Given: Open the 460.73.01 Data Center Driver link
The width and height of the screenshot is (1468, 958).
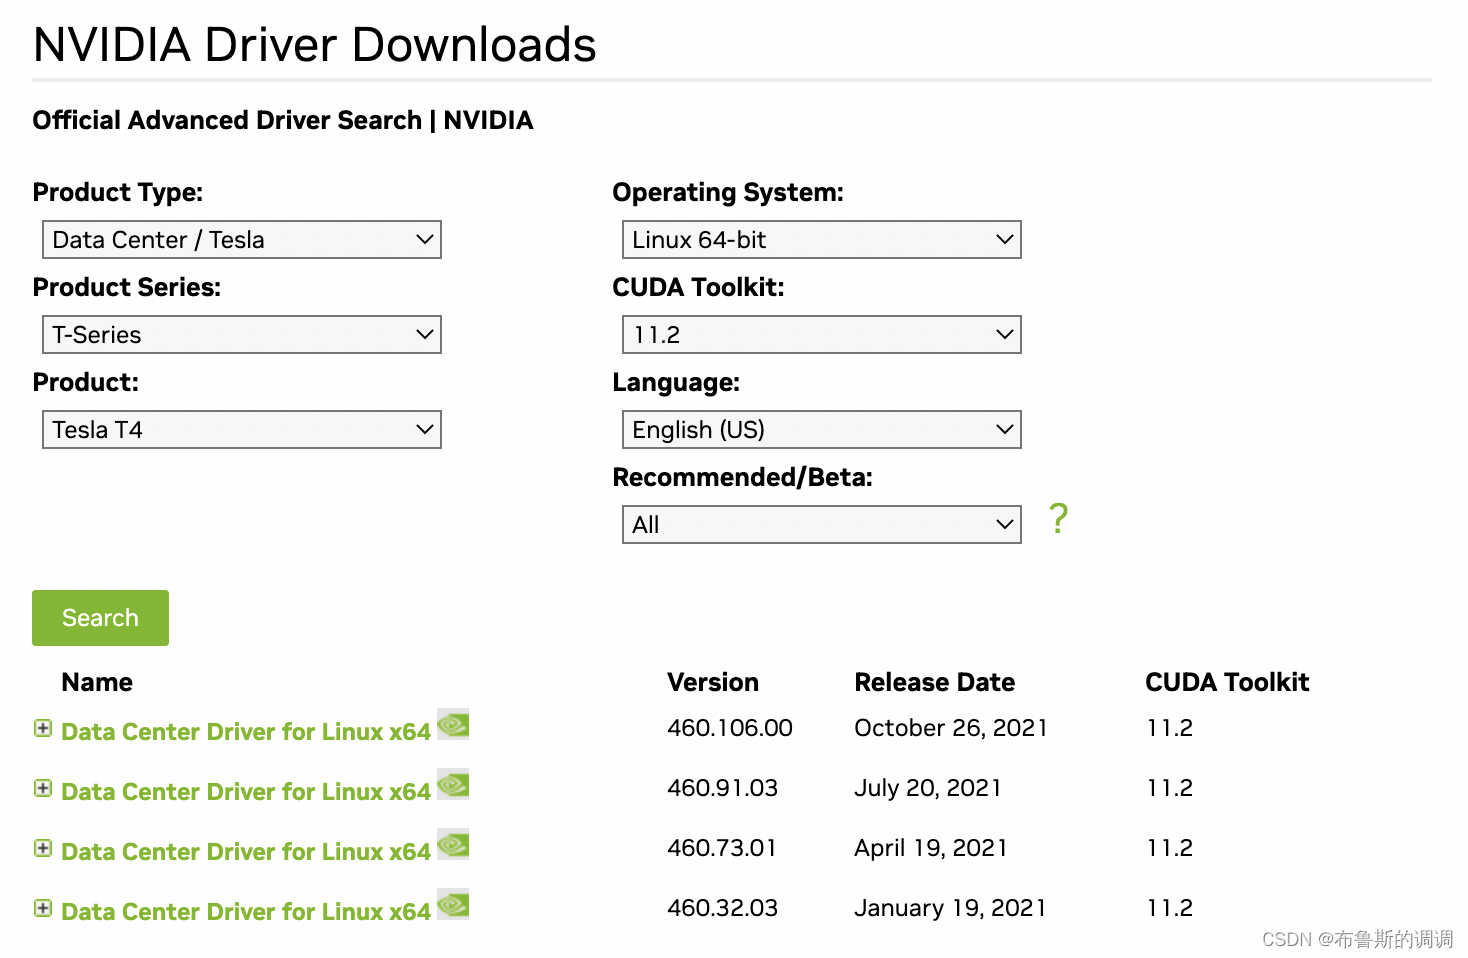Looking at the screenshot, I should point(245,851).
